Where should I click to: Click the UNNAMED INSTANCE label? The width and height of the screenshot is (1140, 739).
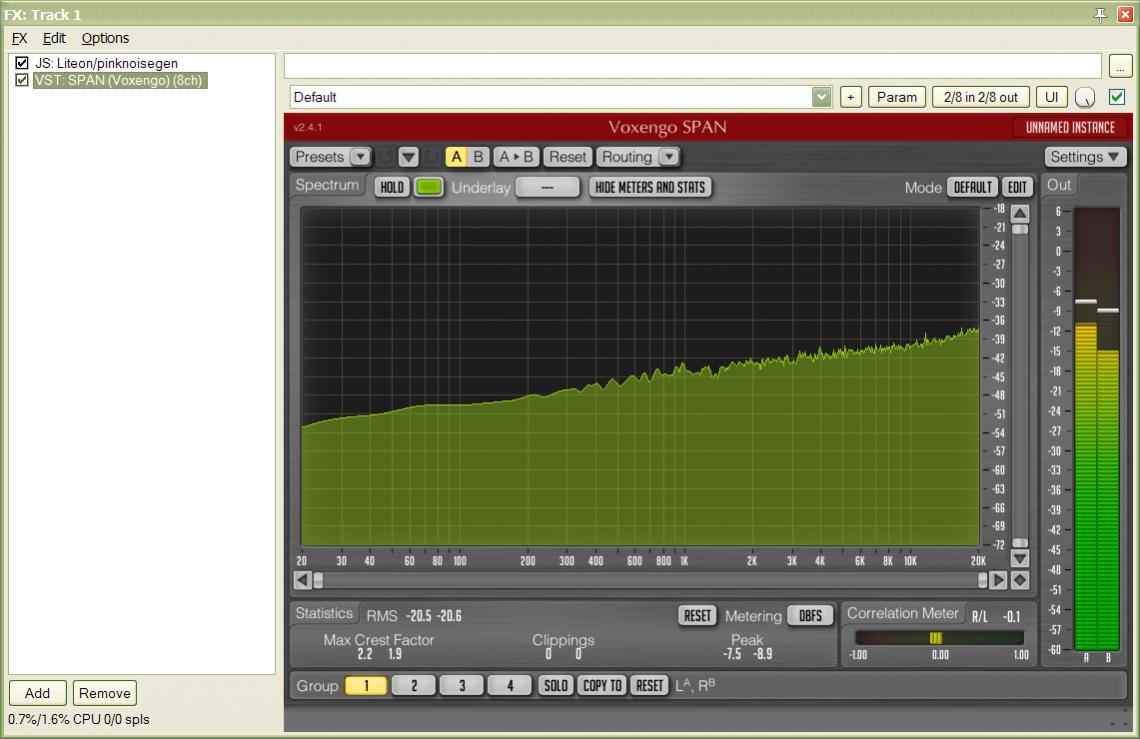pyautogui.click(x=1069, y=127)
